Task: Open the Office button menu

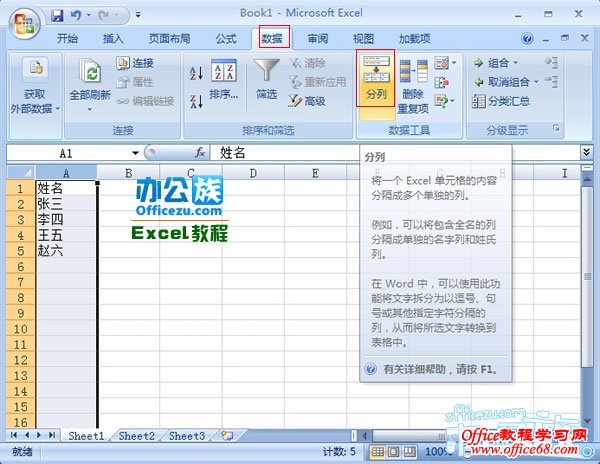Action: tap(24, 22)
